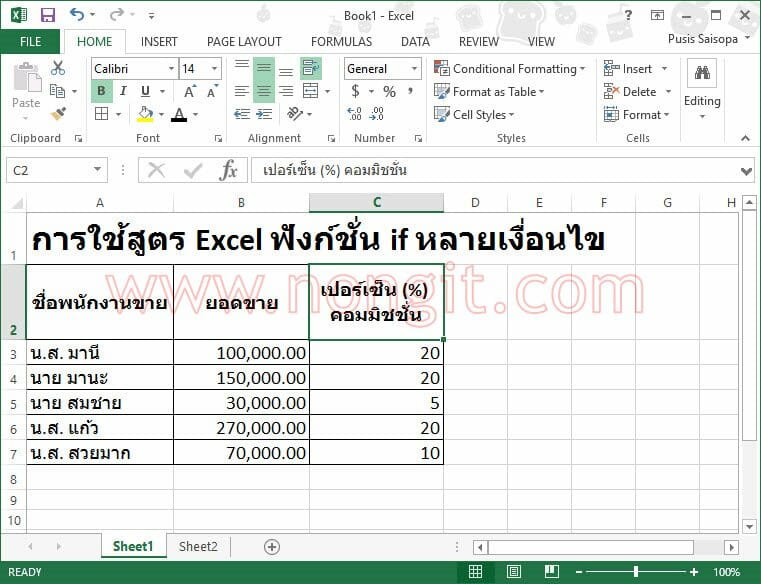Open the General number format dropdown
This screenshot has width=761, height=584.
(414, 68)
